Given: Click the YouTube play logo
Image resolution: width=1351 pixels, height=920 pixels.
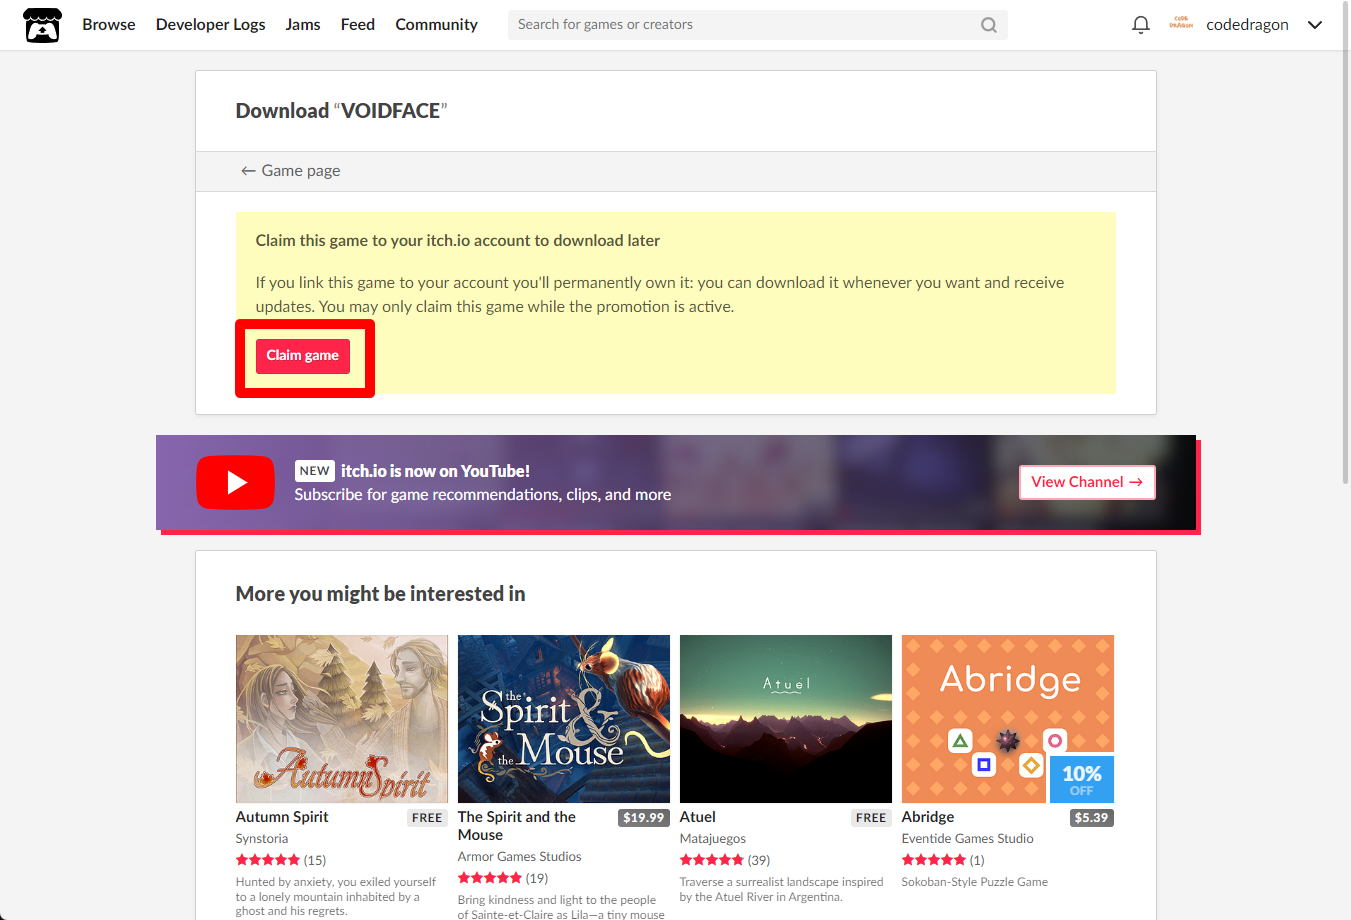Looking at the screenshot, I should click(235, 482).
